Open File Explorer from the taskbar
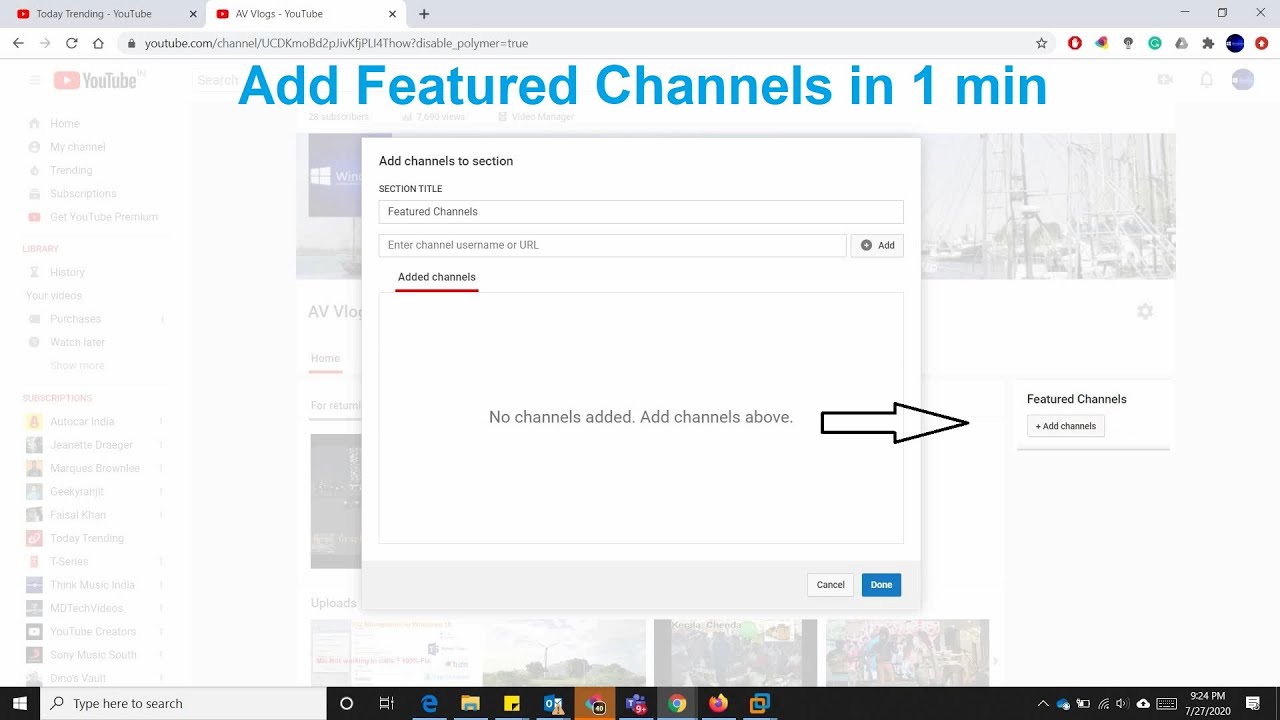1280x720 pixels. point(470,703)
